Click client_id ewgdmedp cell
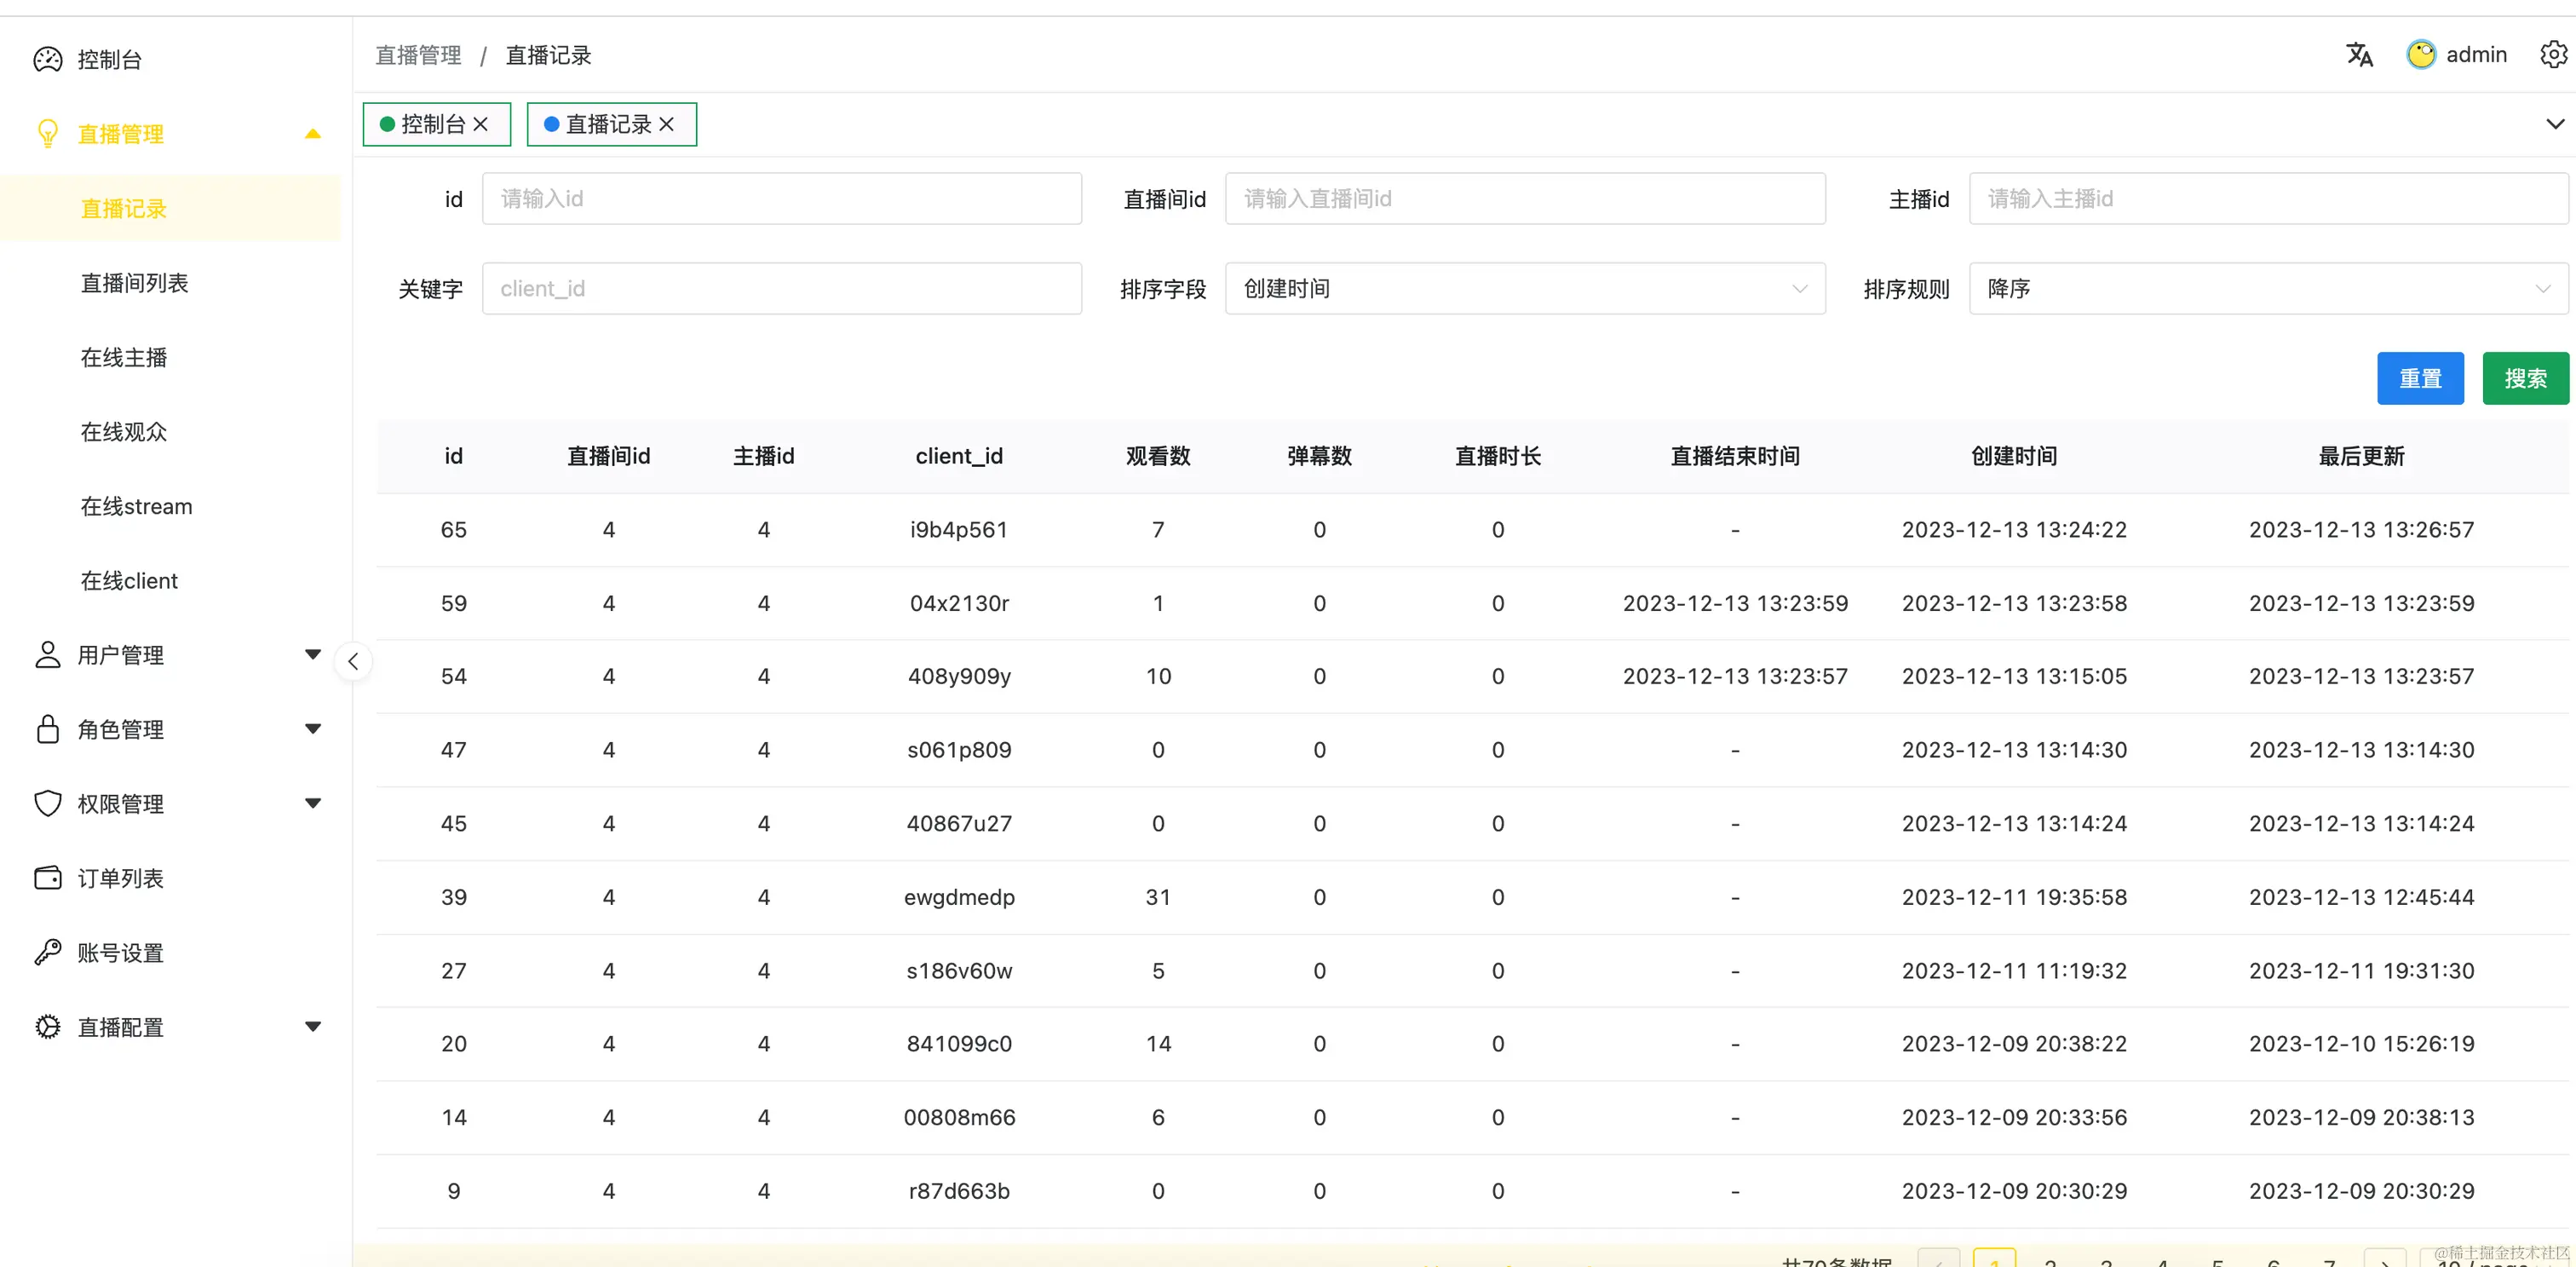 [x=959, y=898]
